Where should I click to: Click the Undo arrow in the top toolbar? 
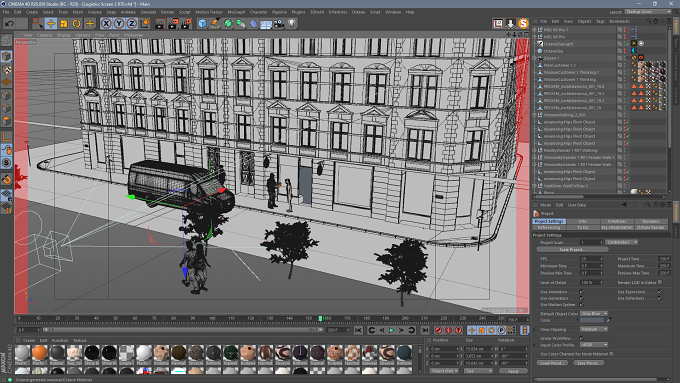click(10, 23)
